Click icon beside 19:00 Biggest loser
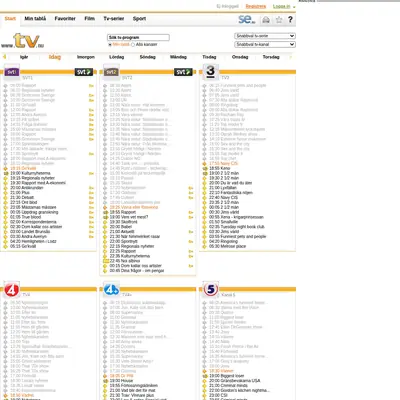This screenshot has width=400, height=400. (x=205, y=376)
